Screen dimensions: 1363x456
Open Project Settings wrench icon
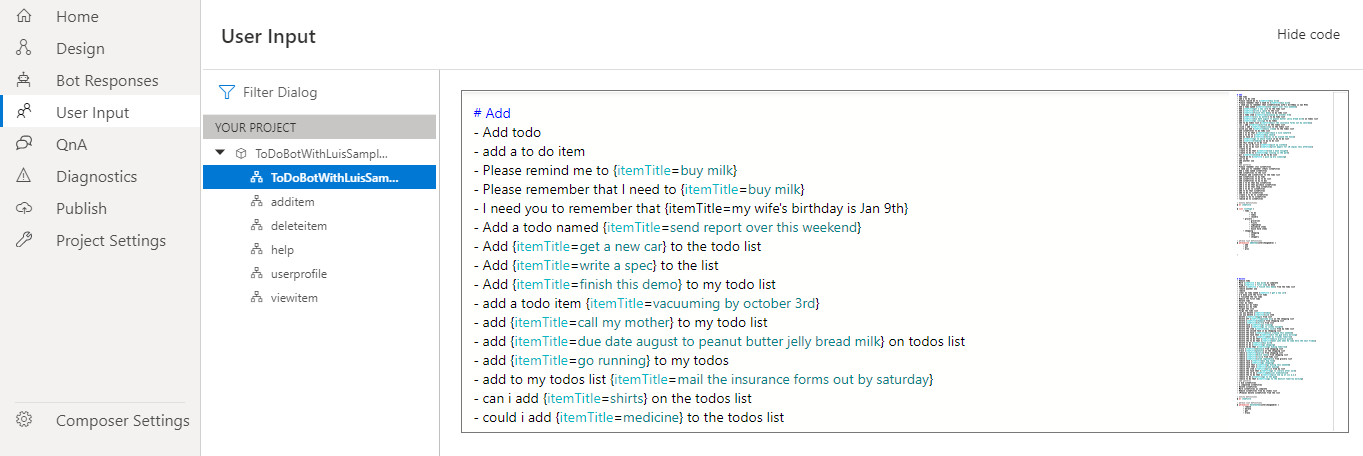(25, 240)
